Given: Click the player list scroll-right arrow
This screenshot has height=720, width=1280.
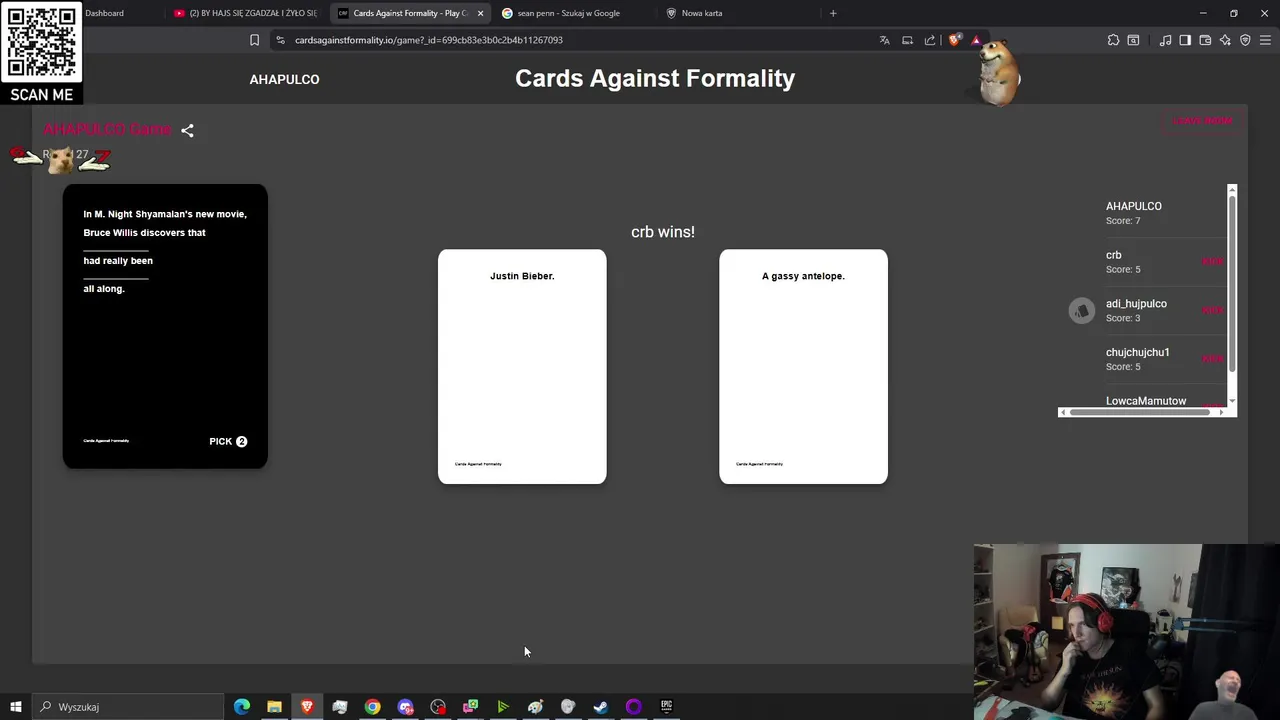Looking at the screenshot, I should 1221,412.
